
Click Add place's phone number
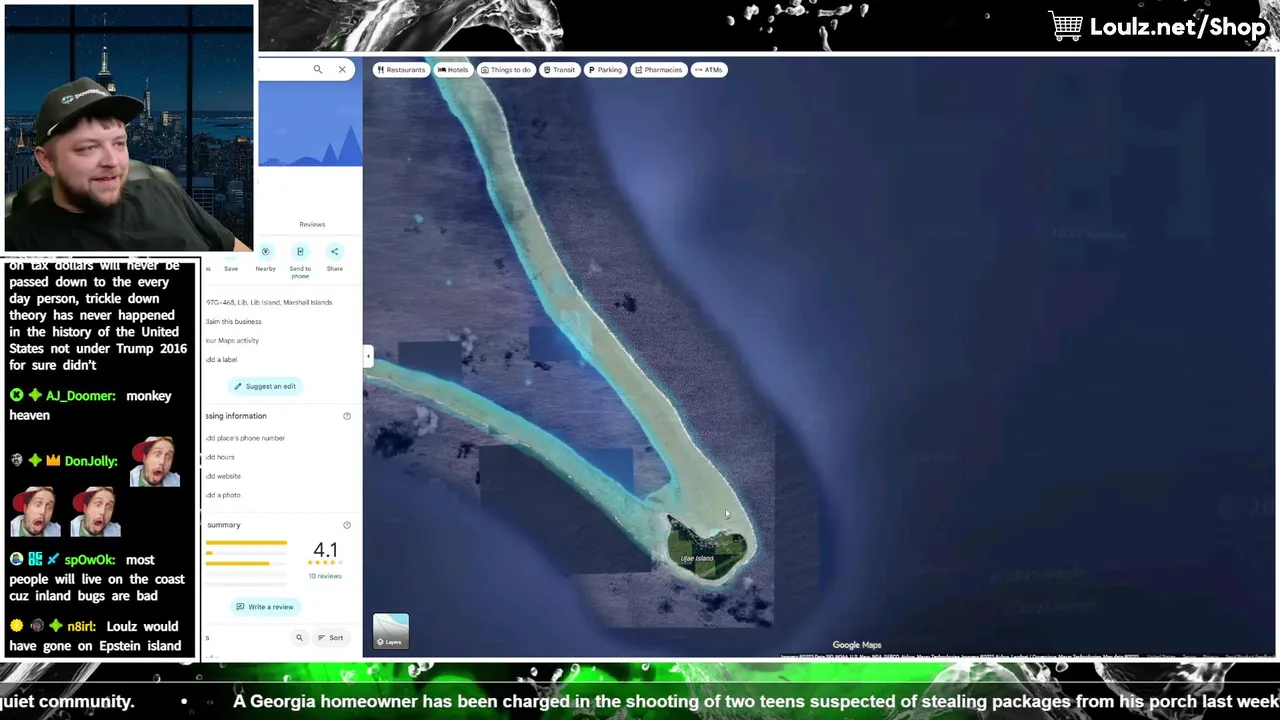[x=246, y=438]
